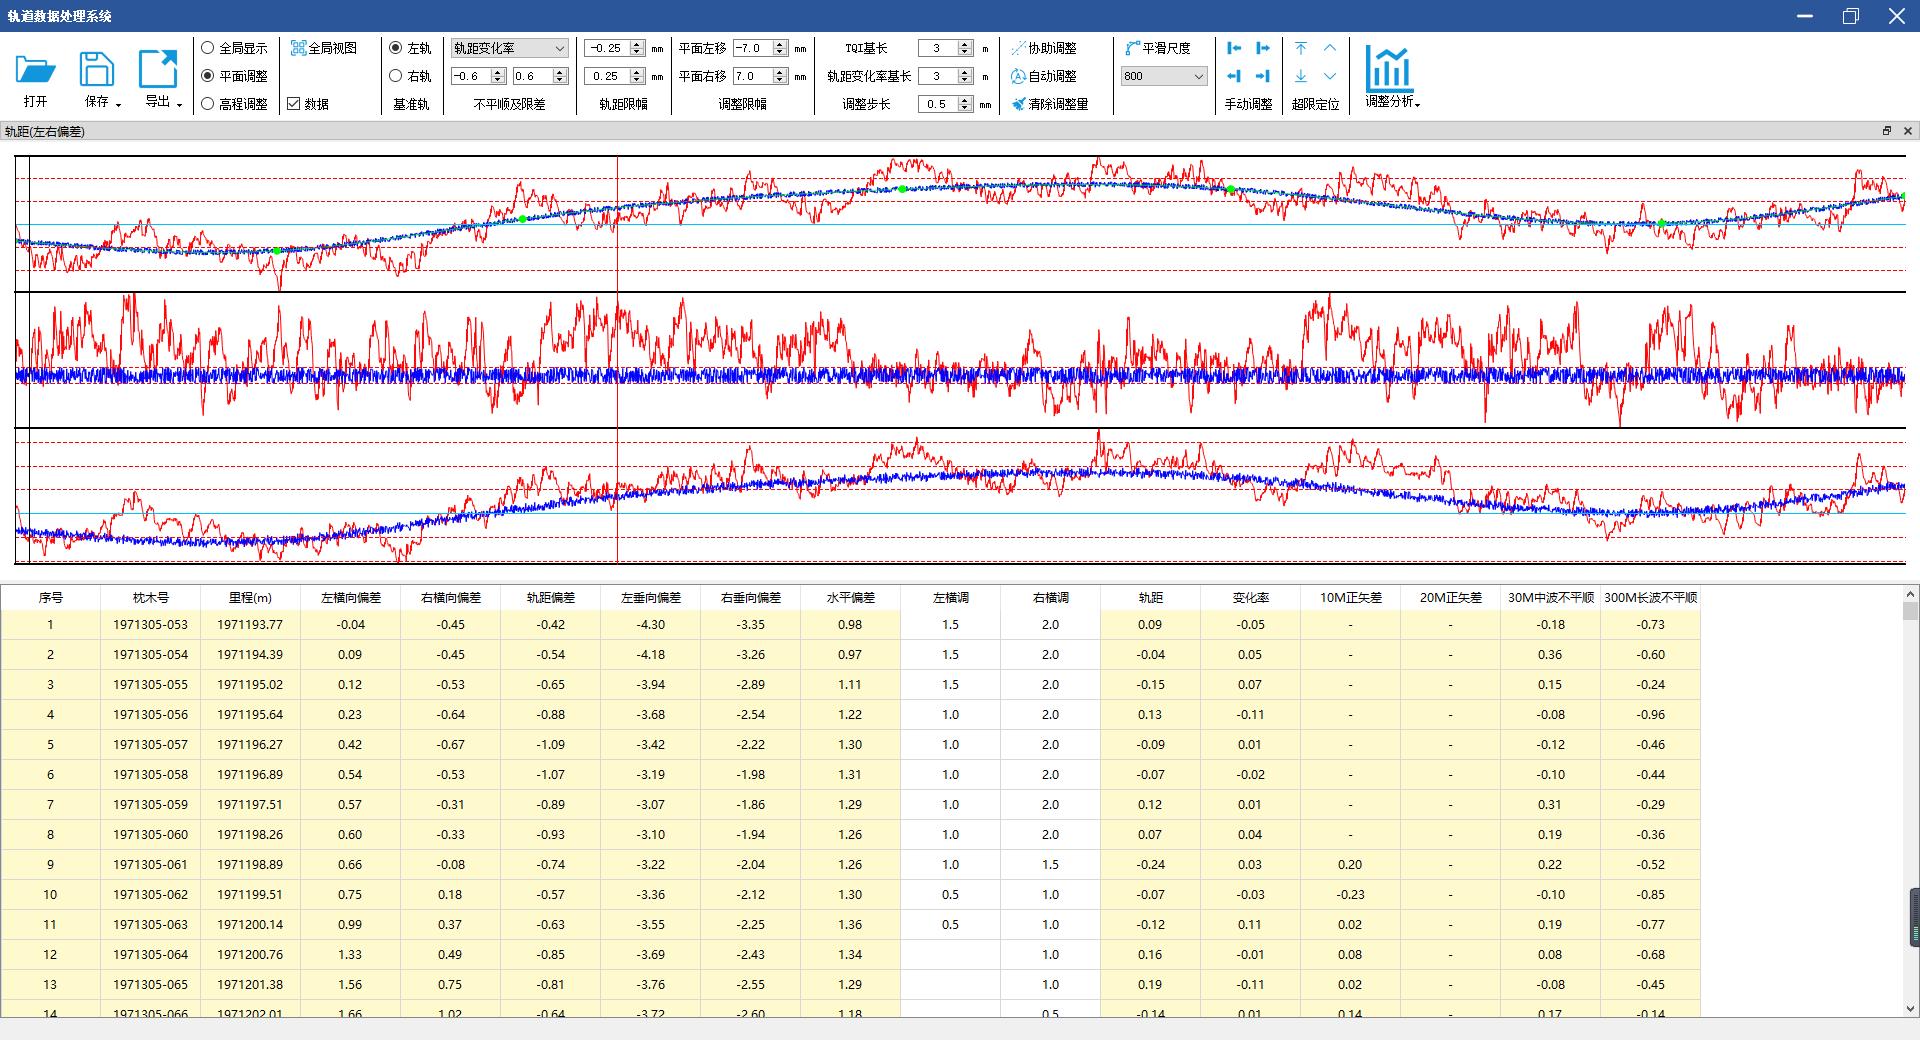1920x1040 pixels.
Task: Jump to last over-limit with barred down arrow
Action: click(1301, 76)
